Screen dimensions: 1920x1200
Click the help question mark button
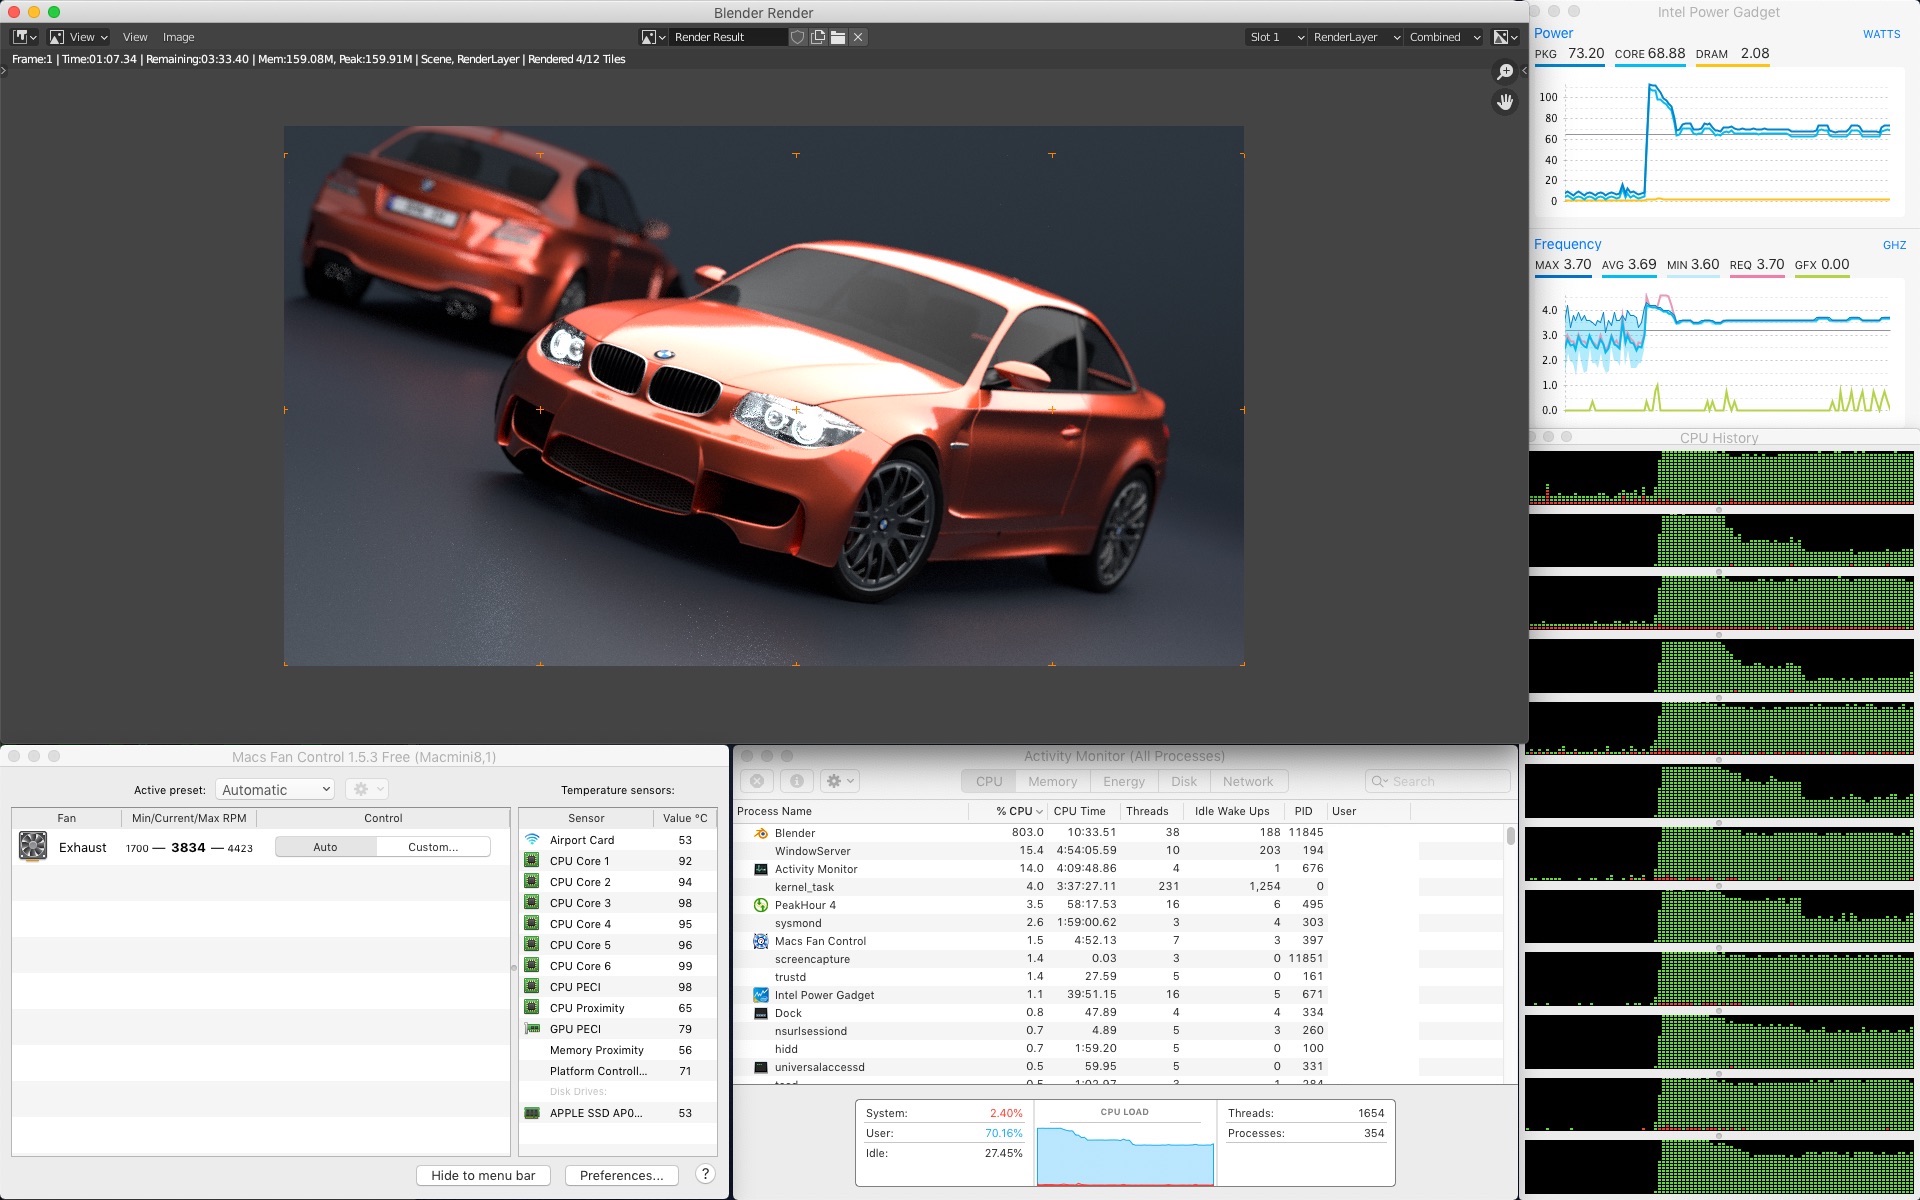[705, 1174]
